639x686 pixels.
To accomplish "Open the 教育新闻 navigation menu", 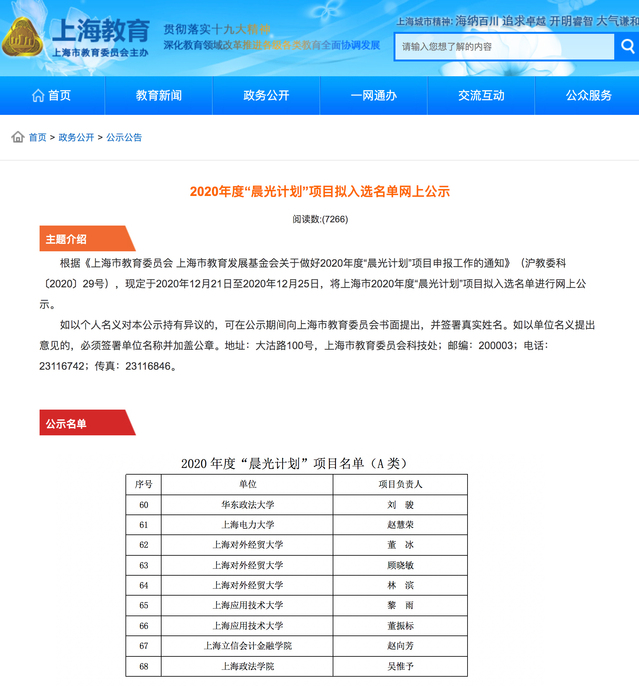I will pyautogui.click(x=159, y=96).
